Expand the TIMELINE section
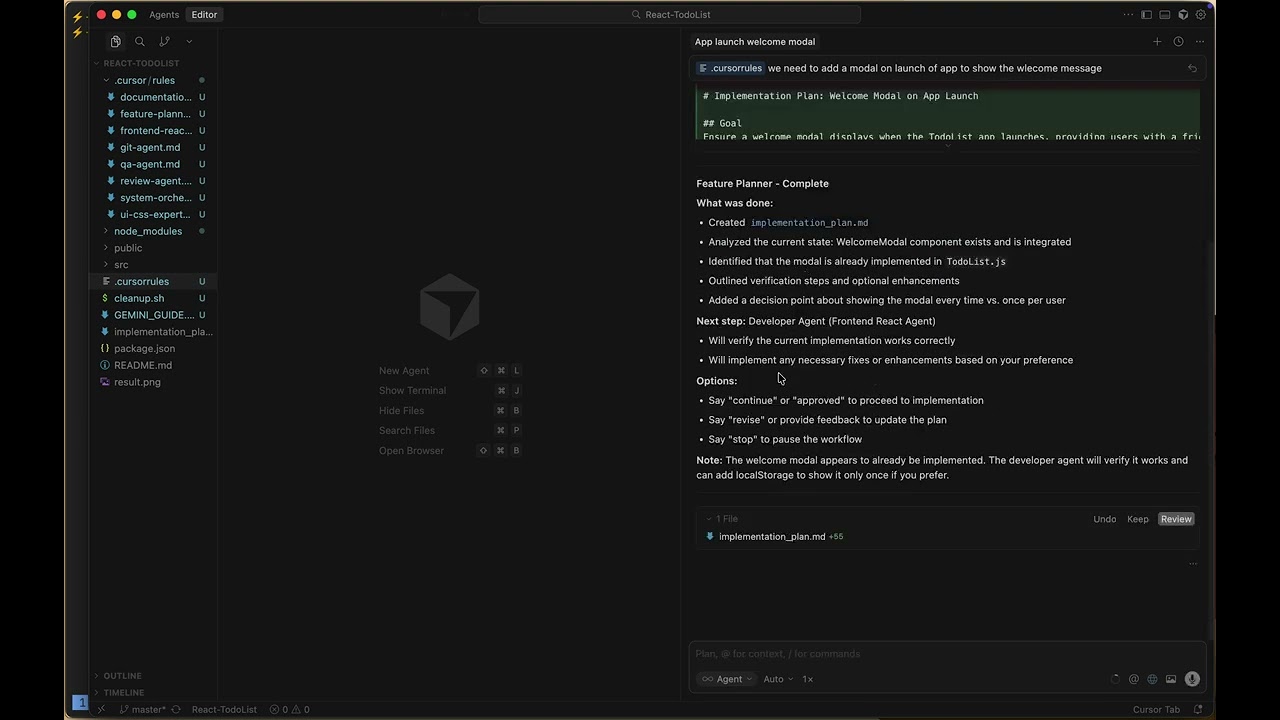Viewport: 1280px width, 720px height. (124, 692)
